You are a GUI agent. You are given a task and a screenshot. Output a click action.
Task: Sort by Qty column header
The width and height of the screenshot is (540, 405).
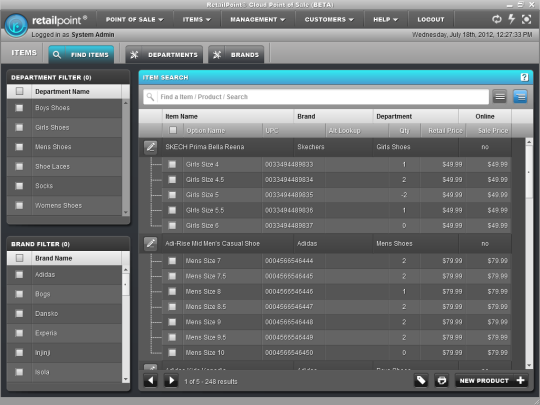[x=404, y=131]
